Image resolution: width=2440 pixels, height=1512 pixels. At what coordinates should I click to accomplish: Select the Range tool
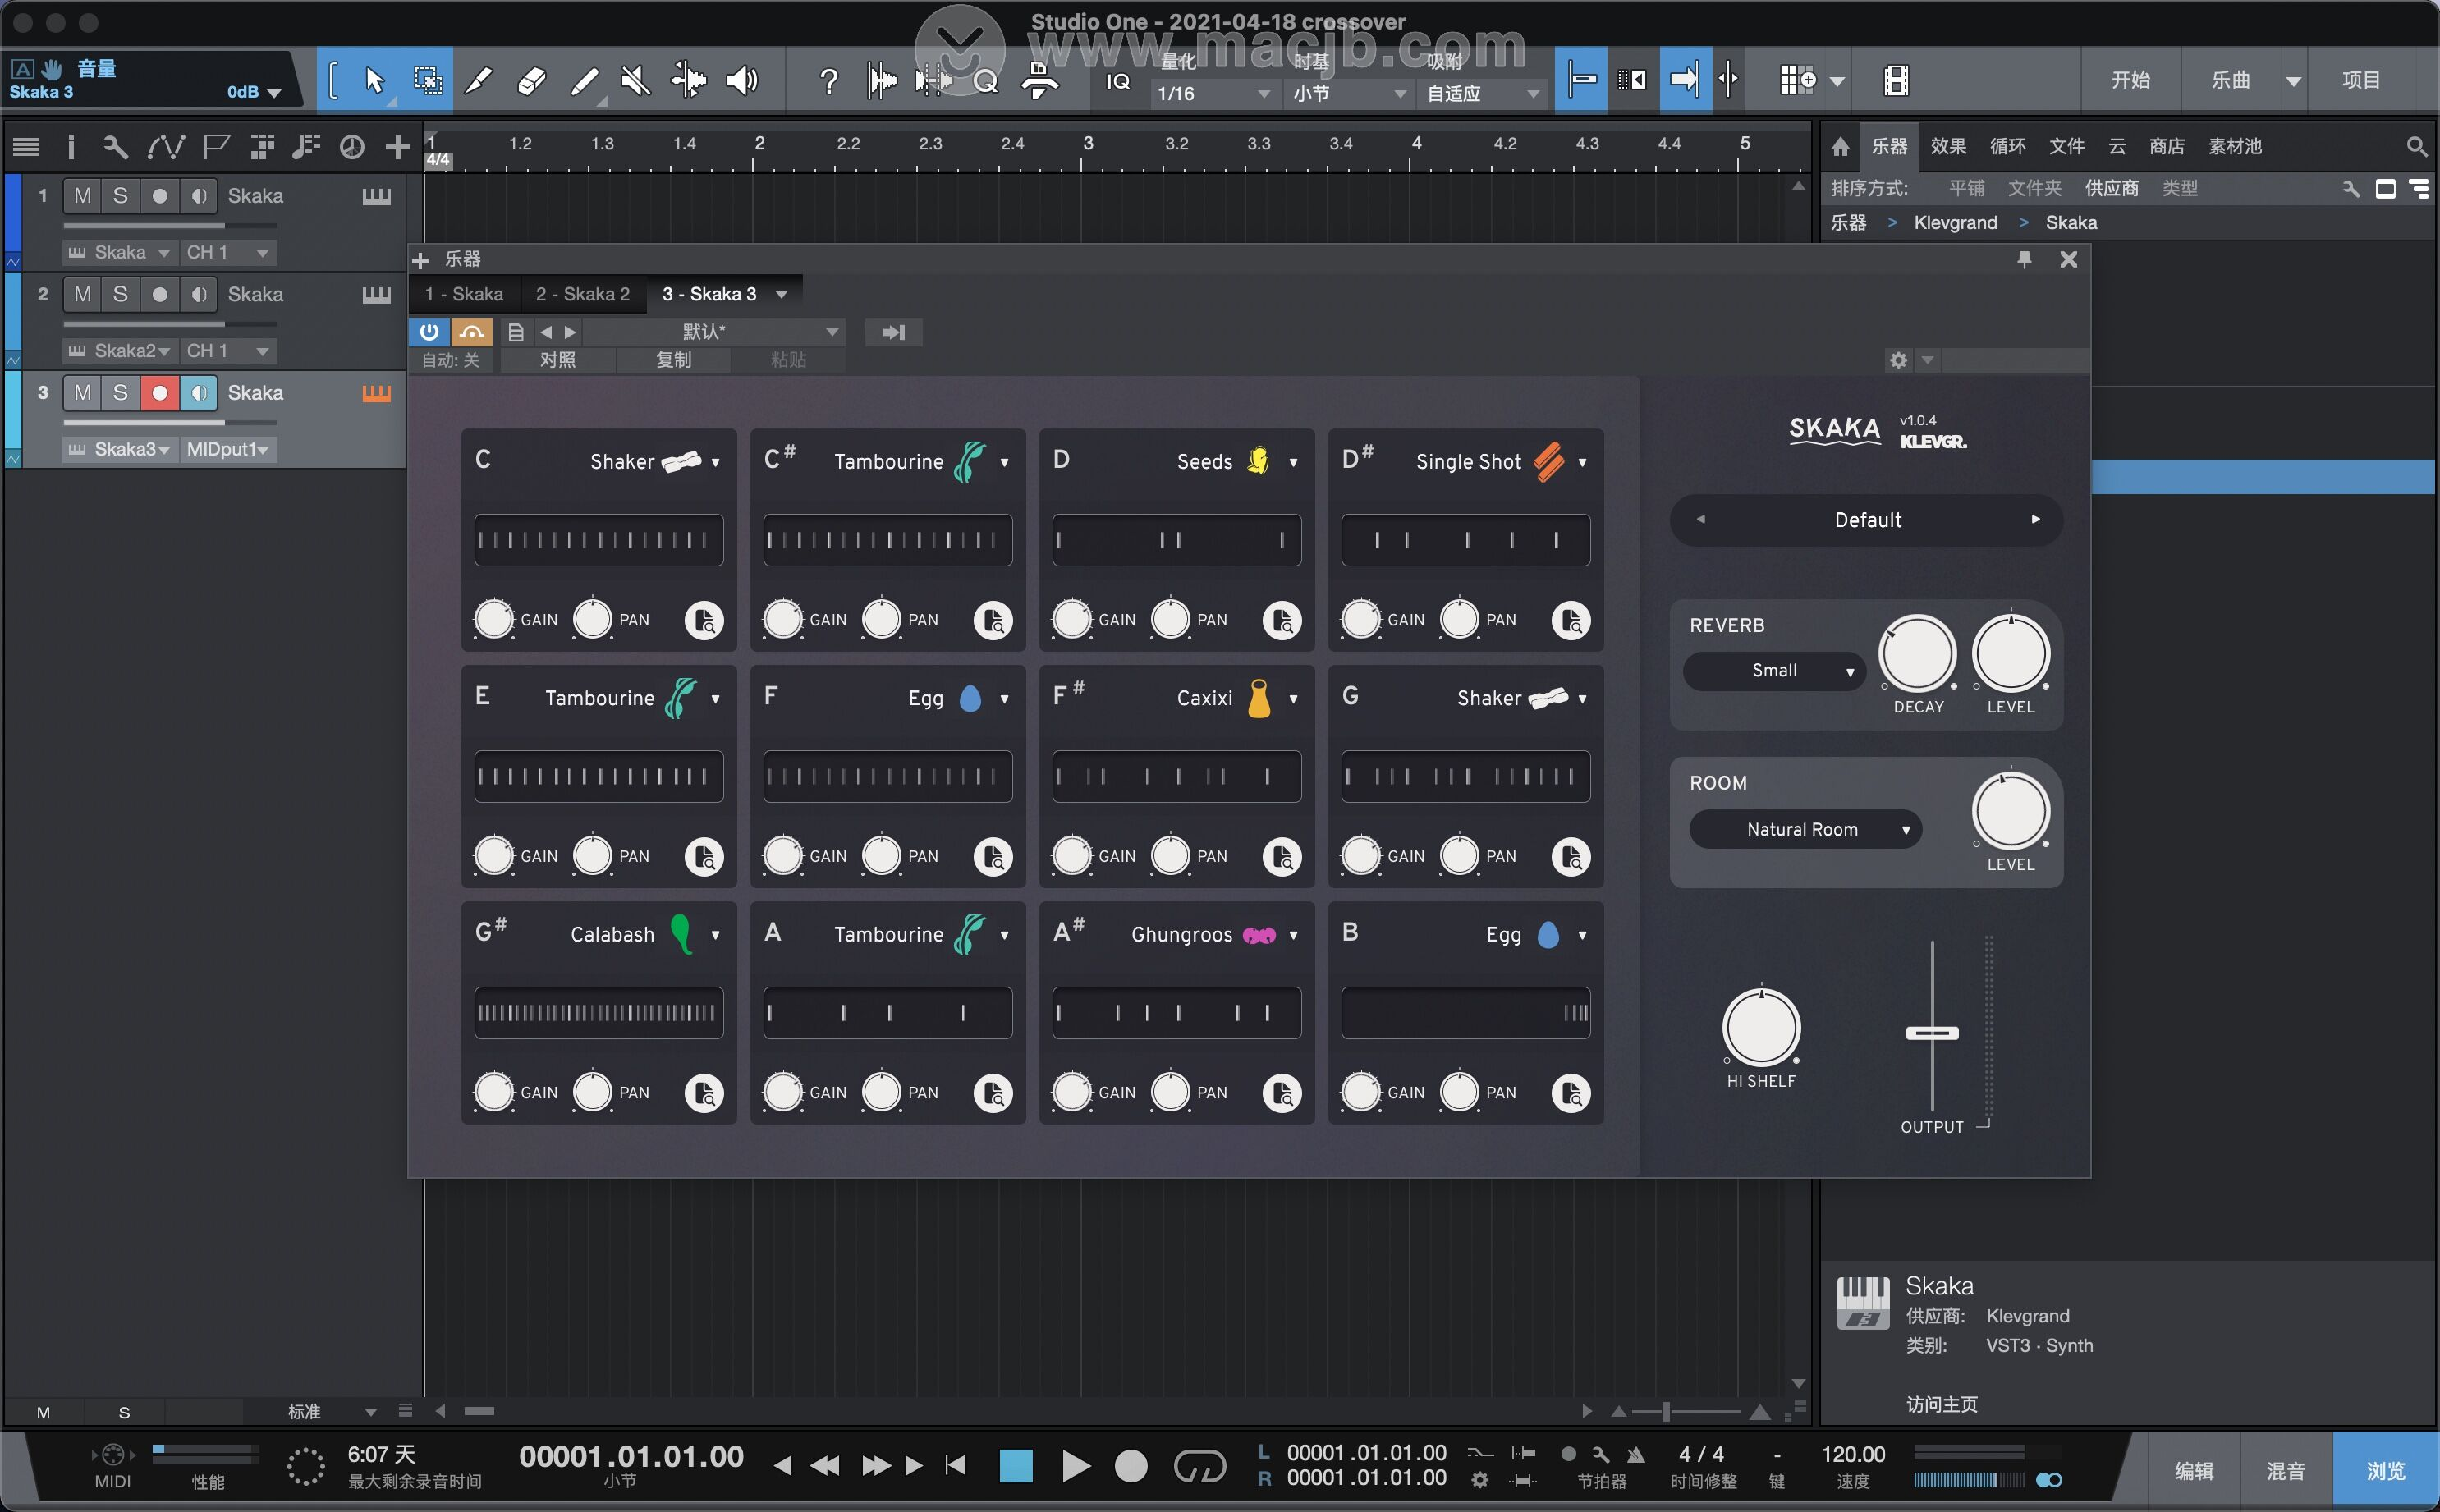click(x=428, y=80)
